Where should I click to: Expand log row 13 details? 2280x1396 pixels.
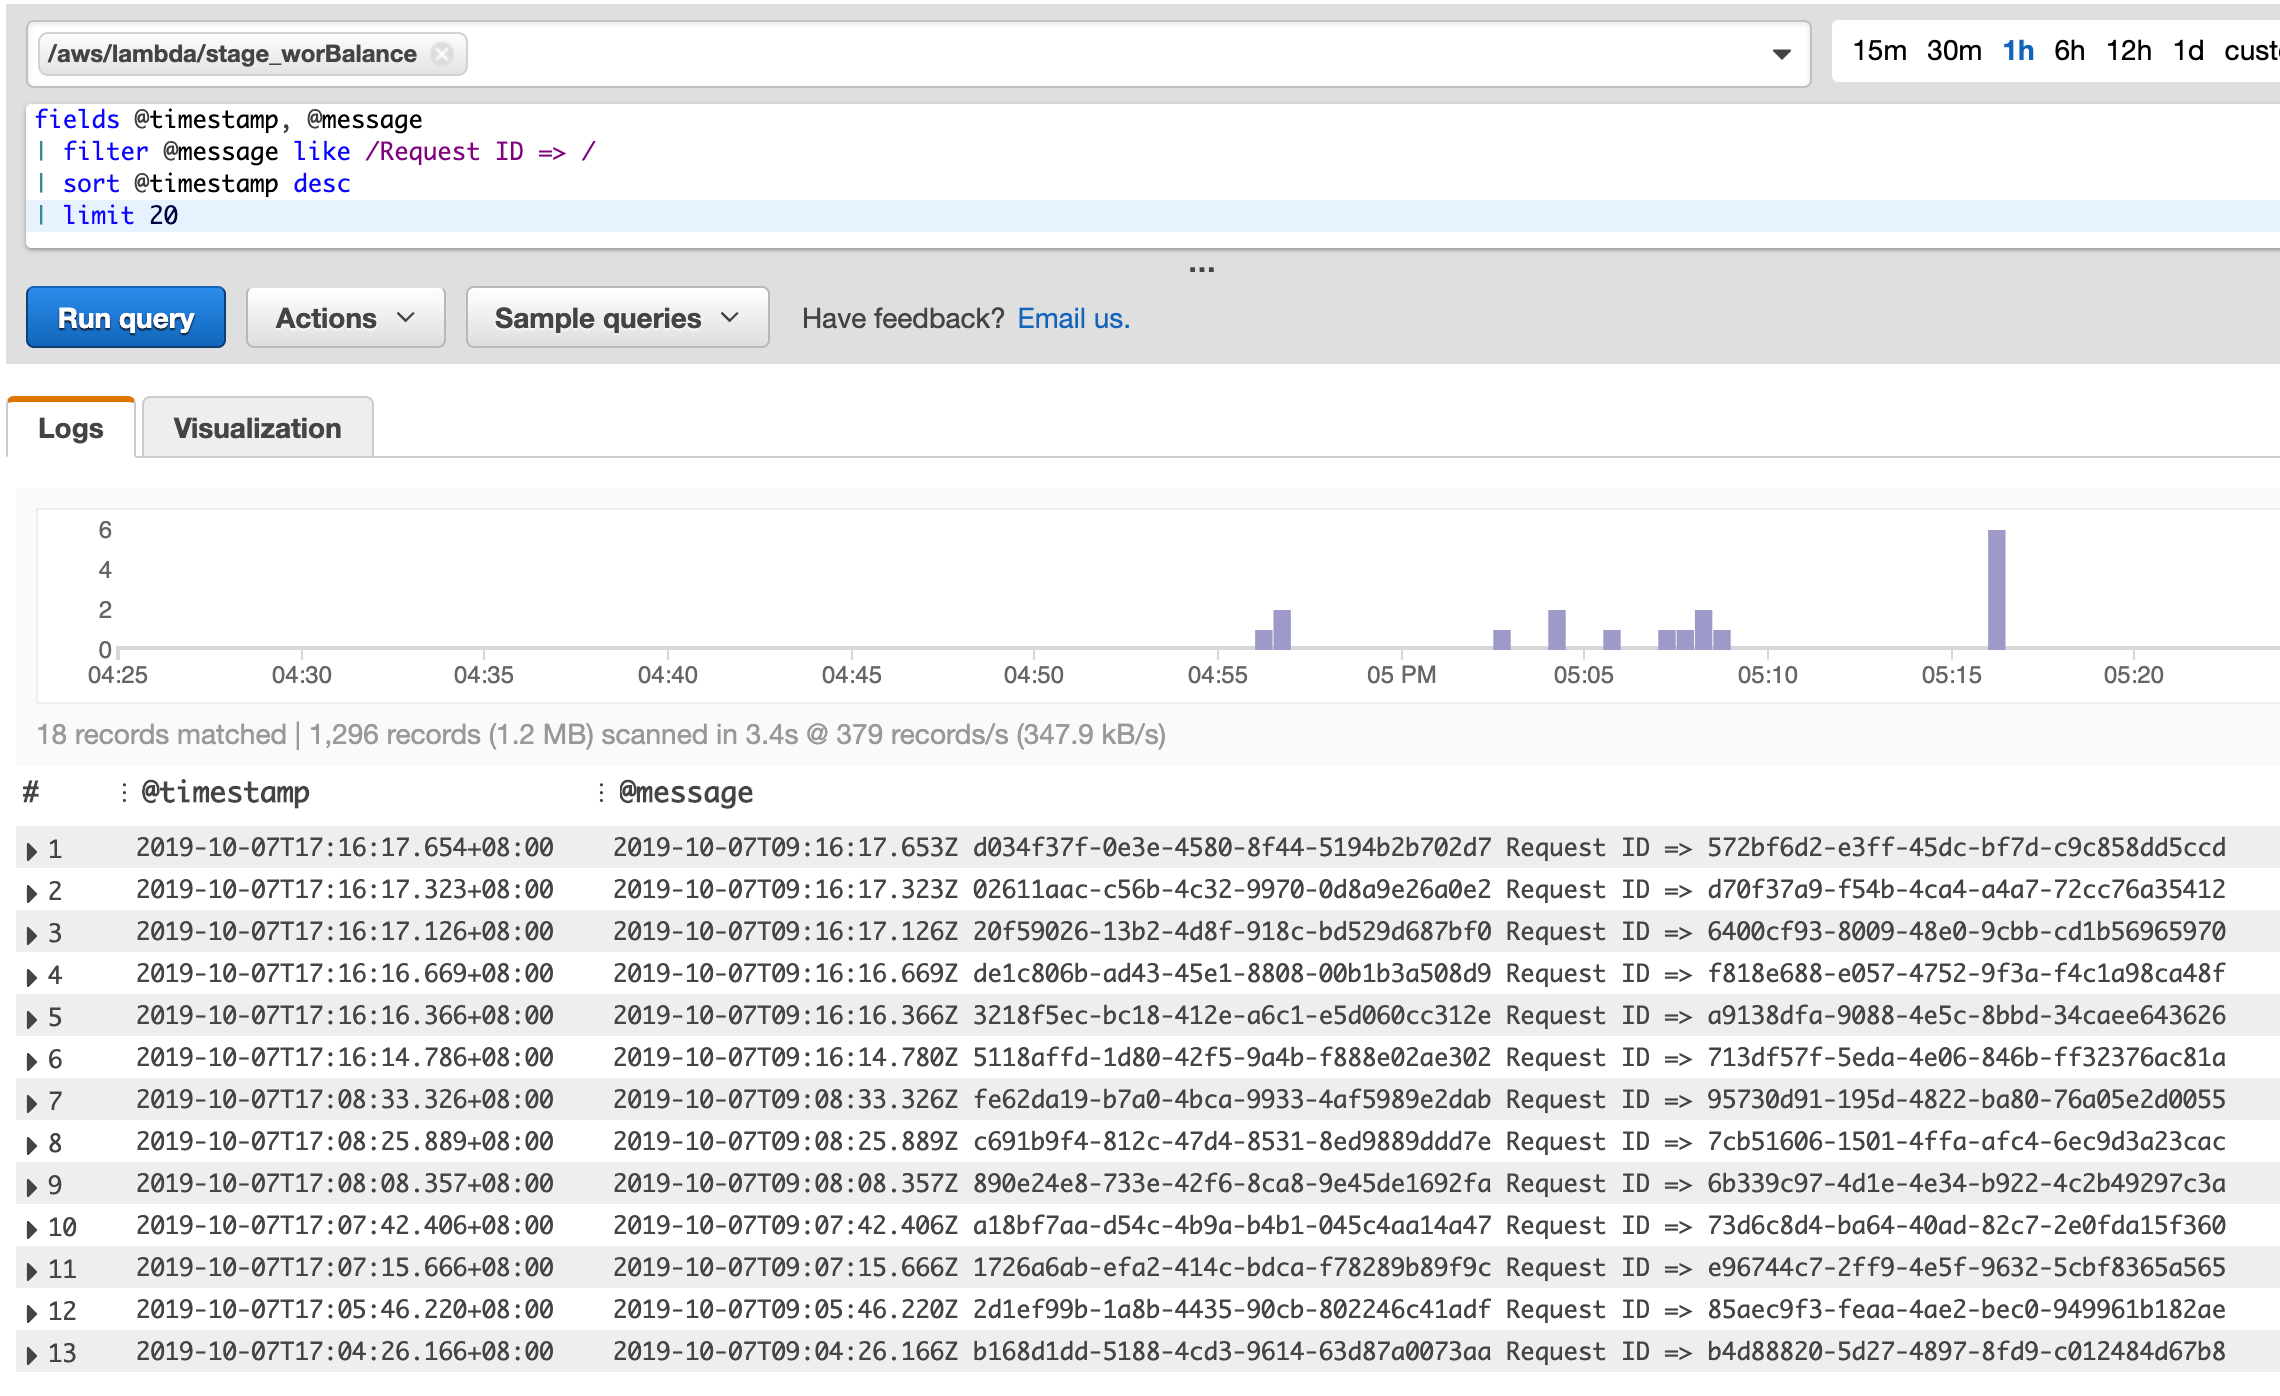pos(32,1355)
